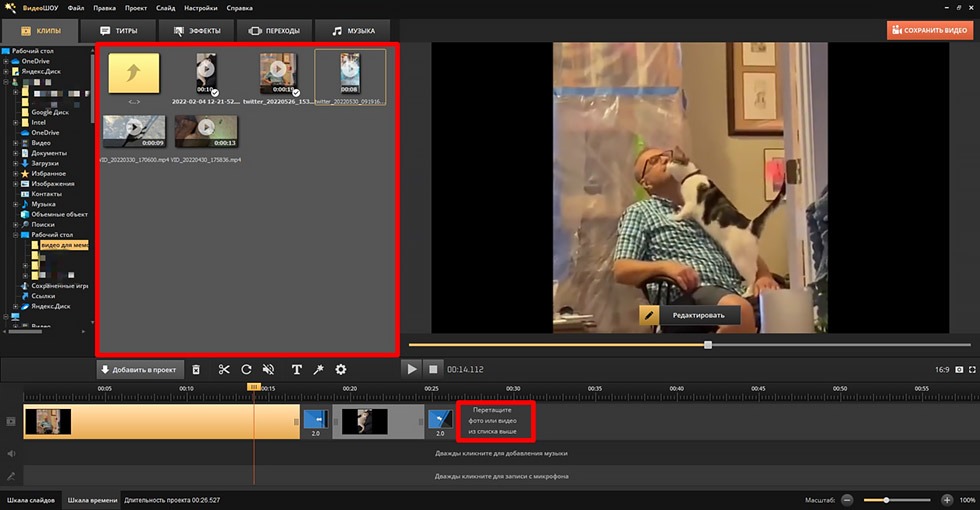Take a snapshot of the preview frame
Image resolution: width=980 pixels, height=510 pixels.
(959, 369)
